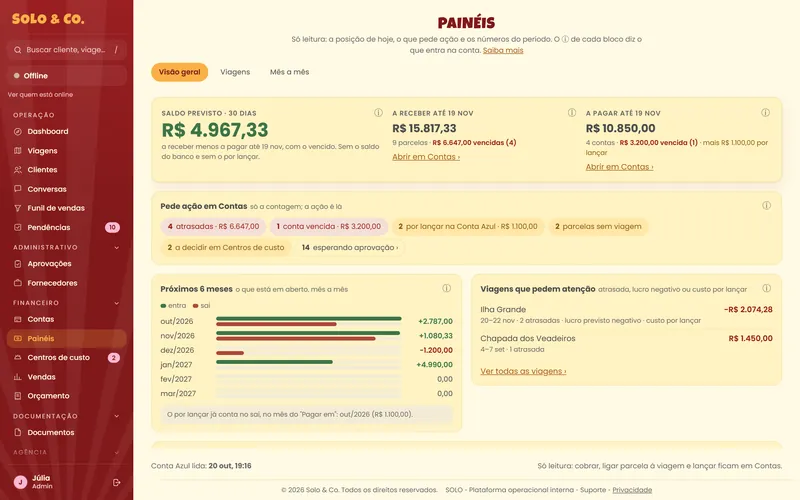Open Privacidade footer link
Viewport: 800px width, 500px height.
coord(632,490)
